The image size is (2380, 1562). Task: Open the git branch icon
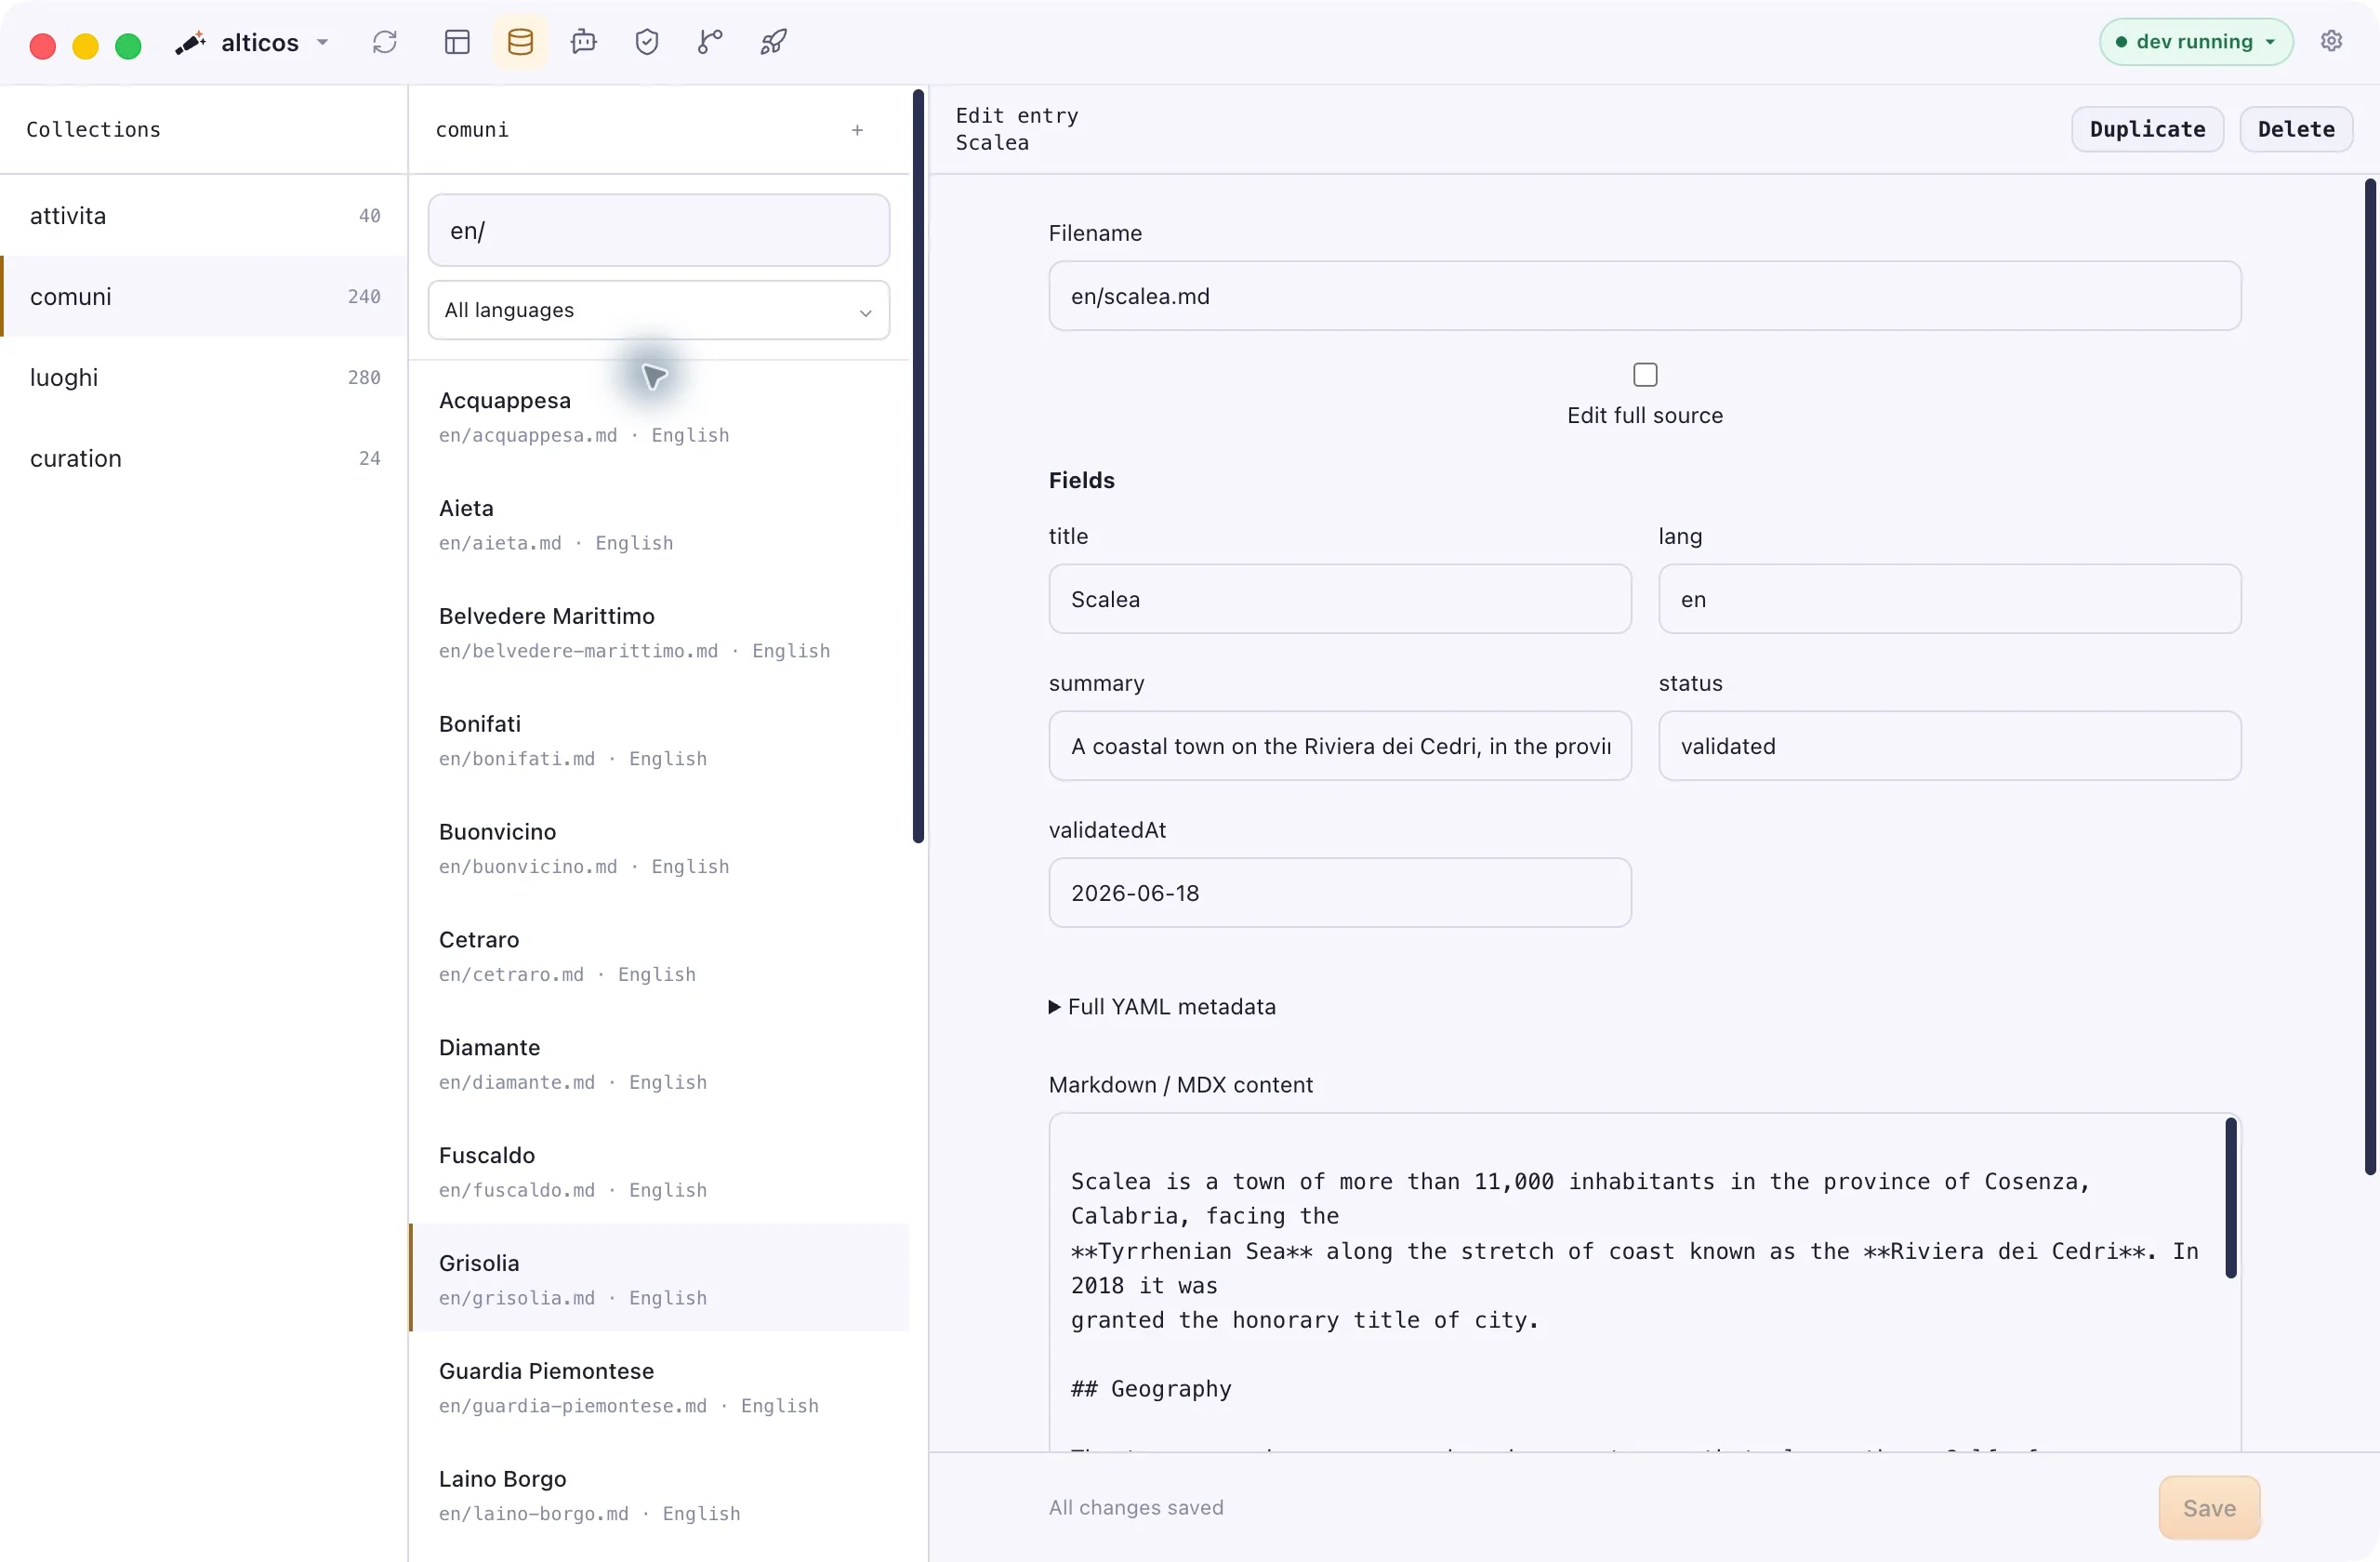click(x=710, y=42)
